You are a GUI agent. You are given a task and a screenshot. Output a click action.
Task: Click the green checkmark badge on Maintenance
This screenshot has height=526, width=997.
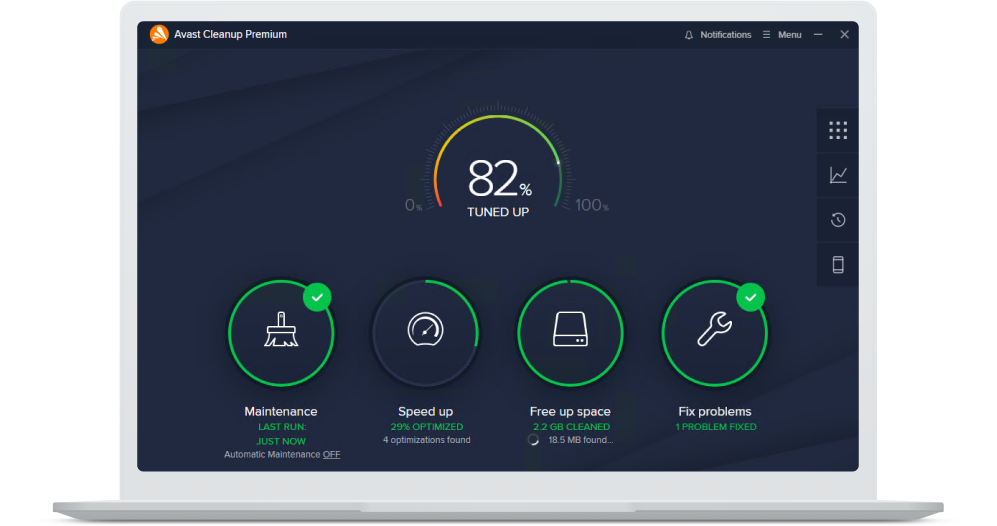click(317, 297)
